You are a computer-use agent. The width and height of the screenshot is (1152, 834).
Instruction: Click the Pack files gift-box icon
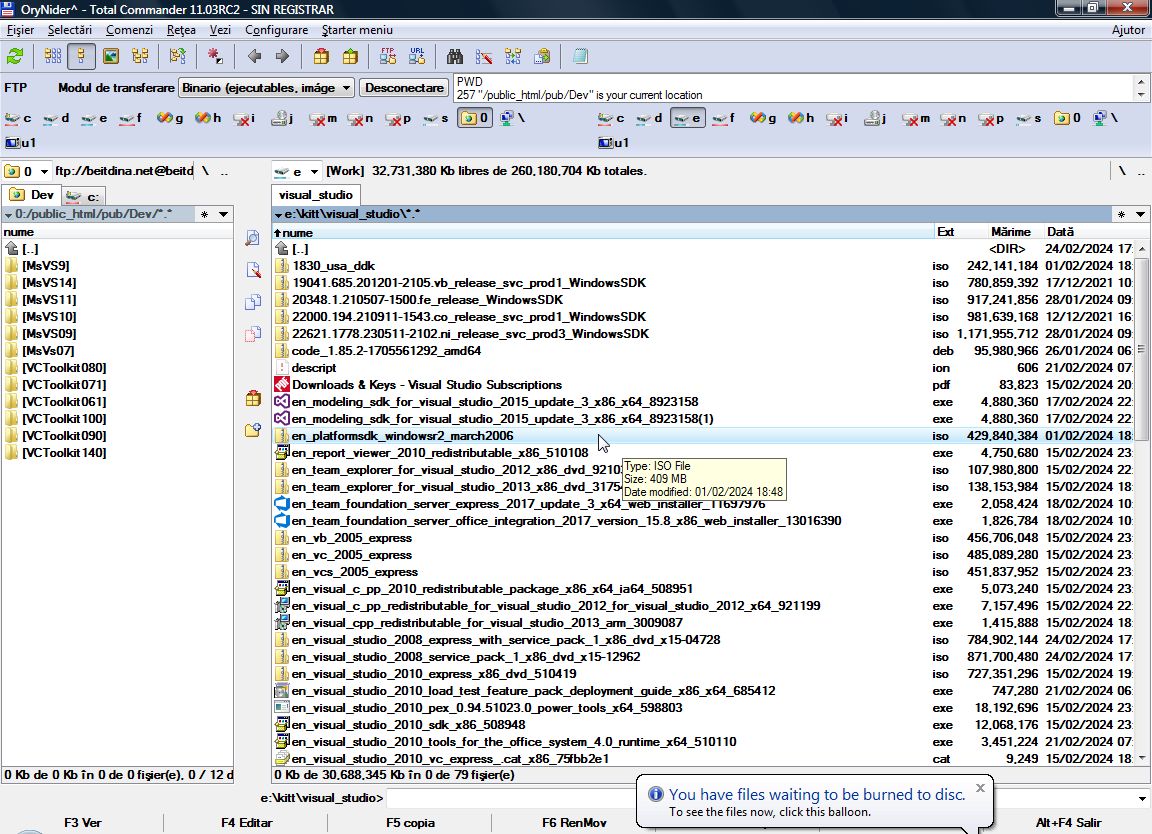coord(321,57)
